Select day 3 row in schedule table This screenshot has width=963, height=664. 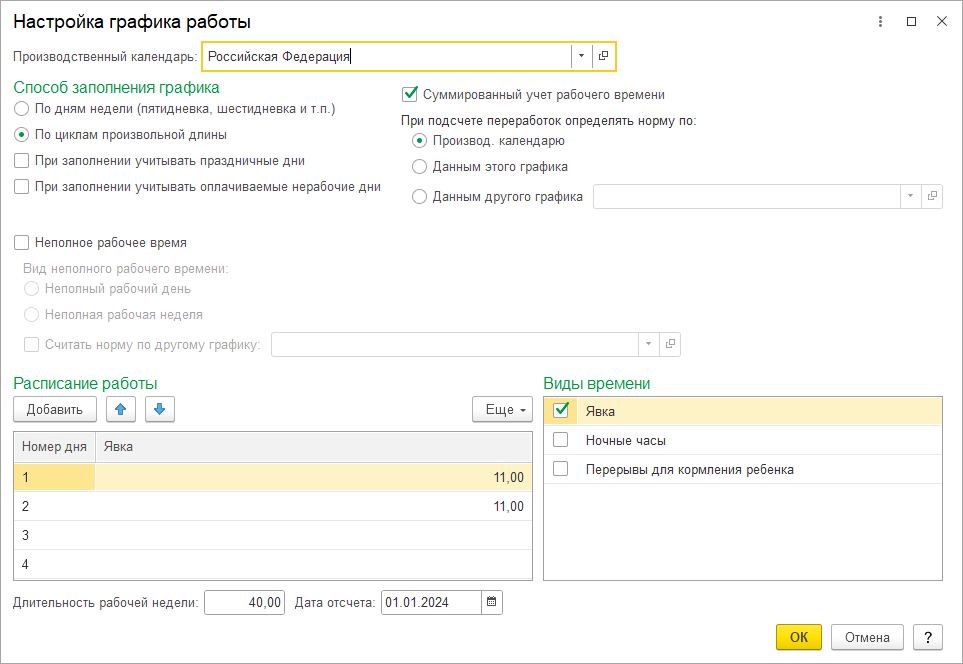tap(273, 535)
